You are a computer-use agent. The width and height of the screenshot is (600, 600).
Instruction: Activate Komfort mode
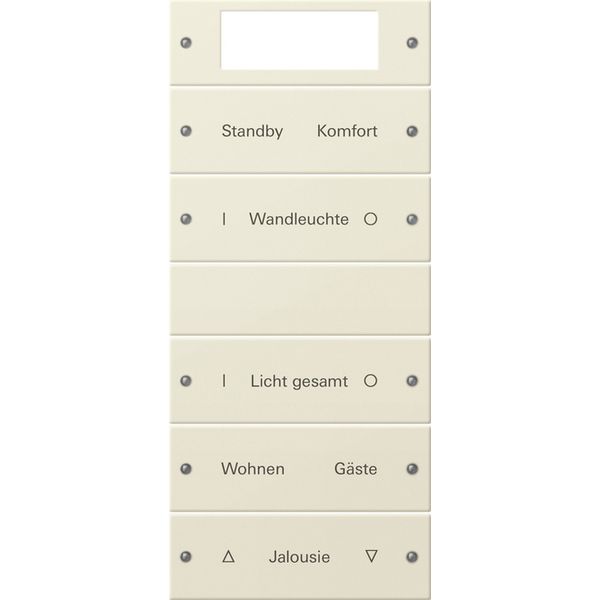[347, 131]
